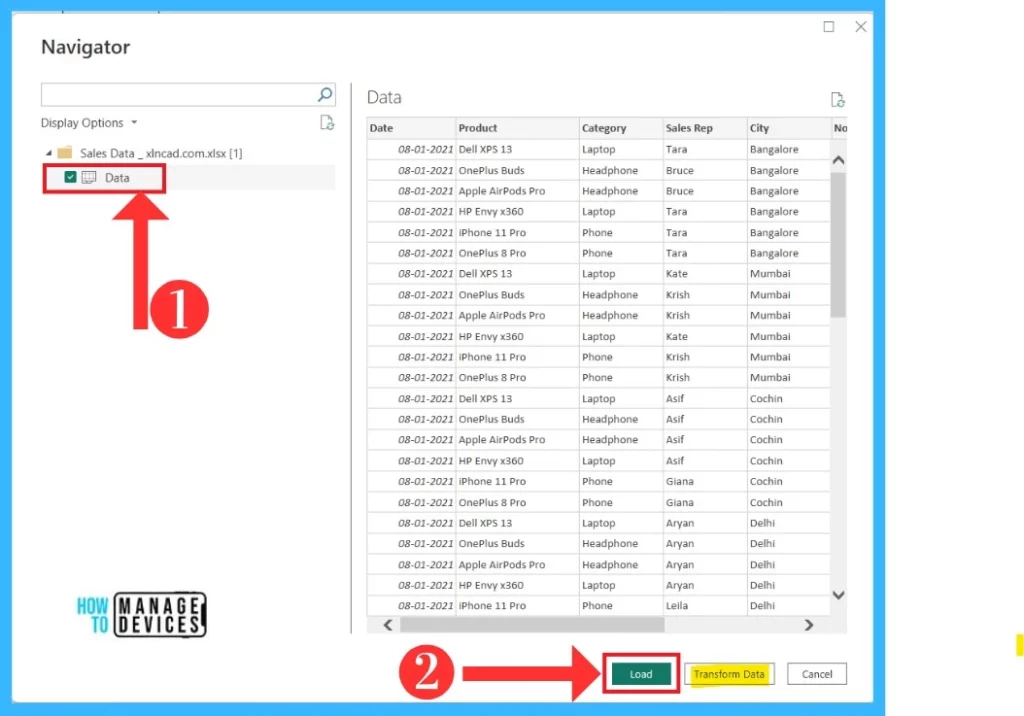Click Cochin cell in Giana's OnePlus 8 Pro row
The width and height of the screenshot is (1024, 716).
(788, 502)
